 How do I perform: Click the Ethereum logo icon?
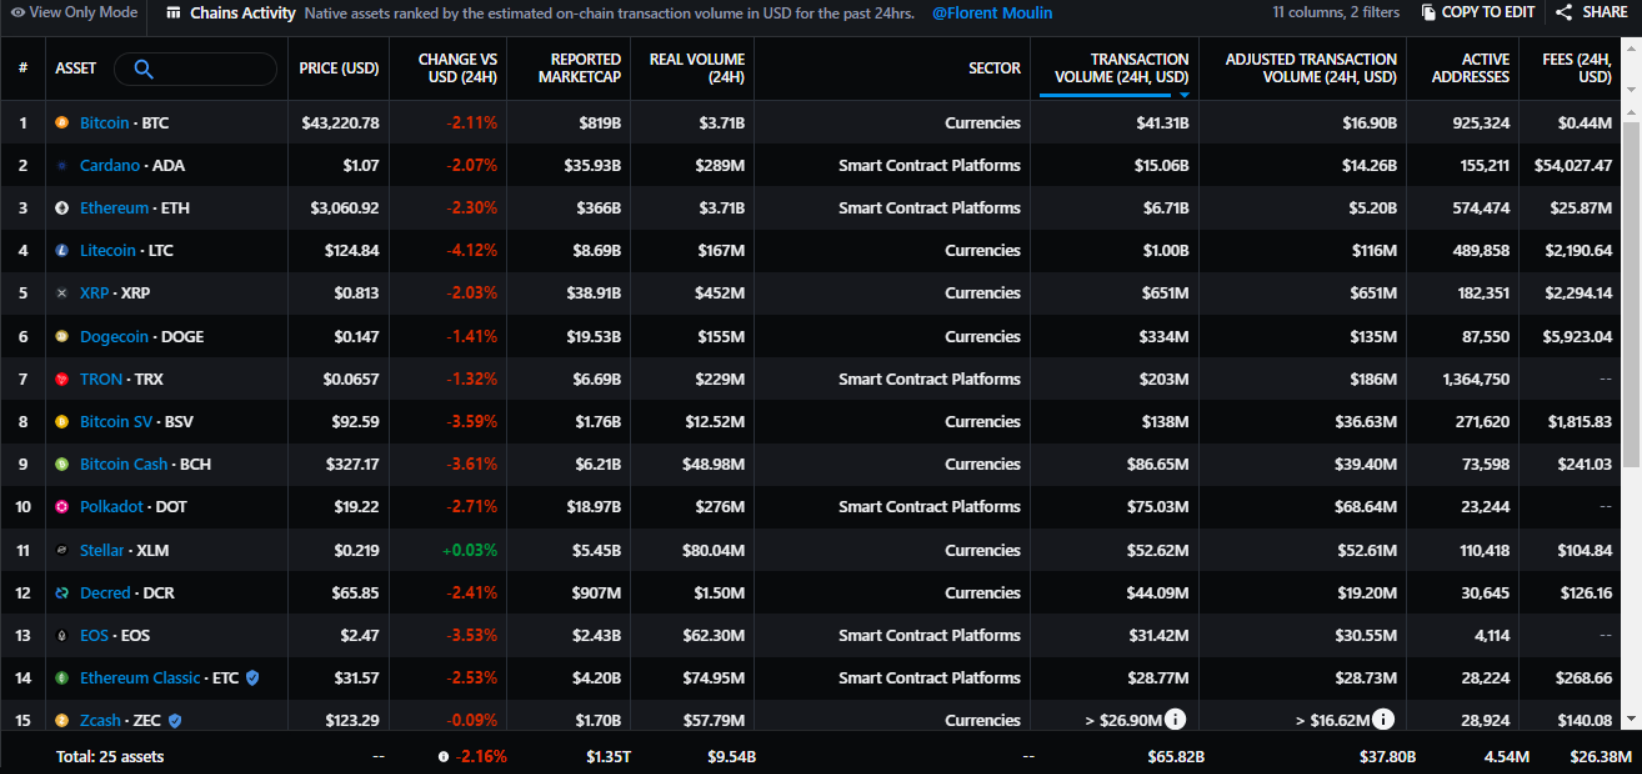point(62,208)
